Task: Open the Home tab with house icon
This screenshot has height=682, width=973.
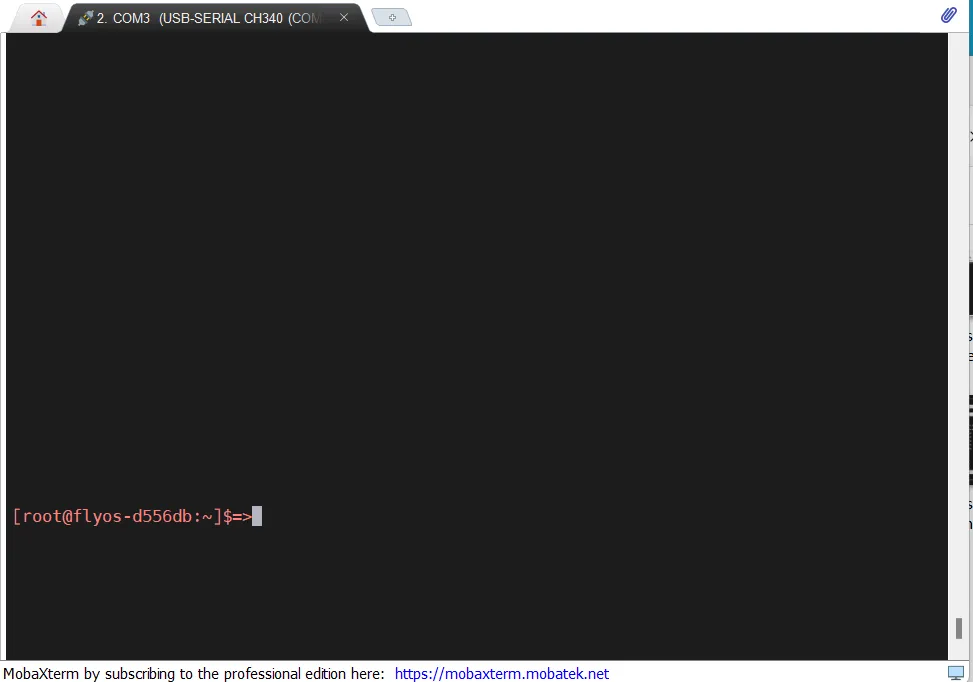Action: 39,17
